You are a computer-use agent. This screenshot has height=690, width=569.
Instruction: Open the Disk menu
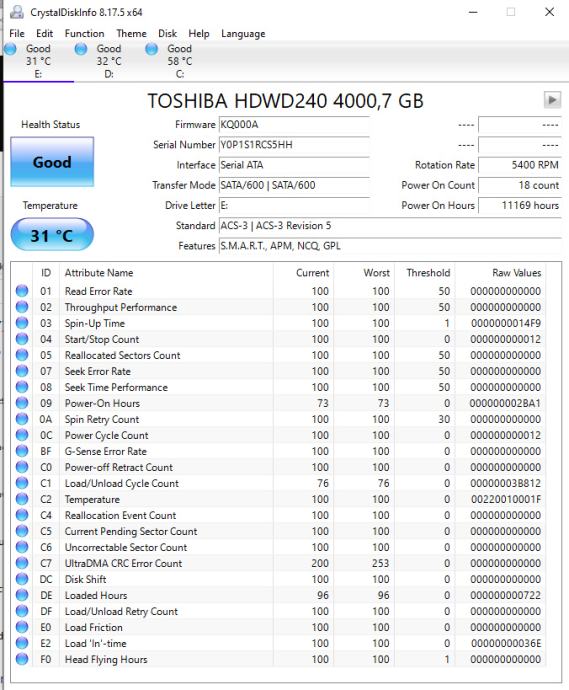167,33
